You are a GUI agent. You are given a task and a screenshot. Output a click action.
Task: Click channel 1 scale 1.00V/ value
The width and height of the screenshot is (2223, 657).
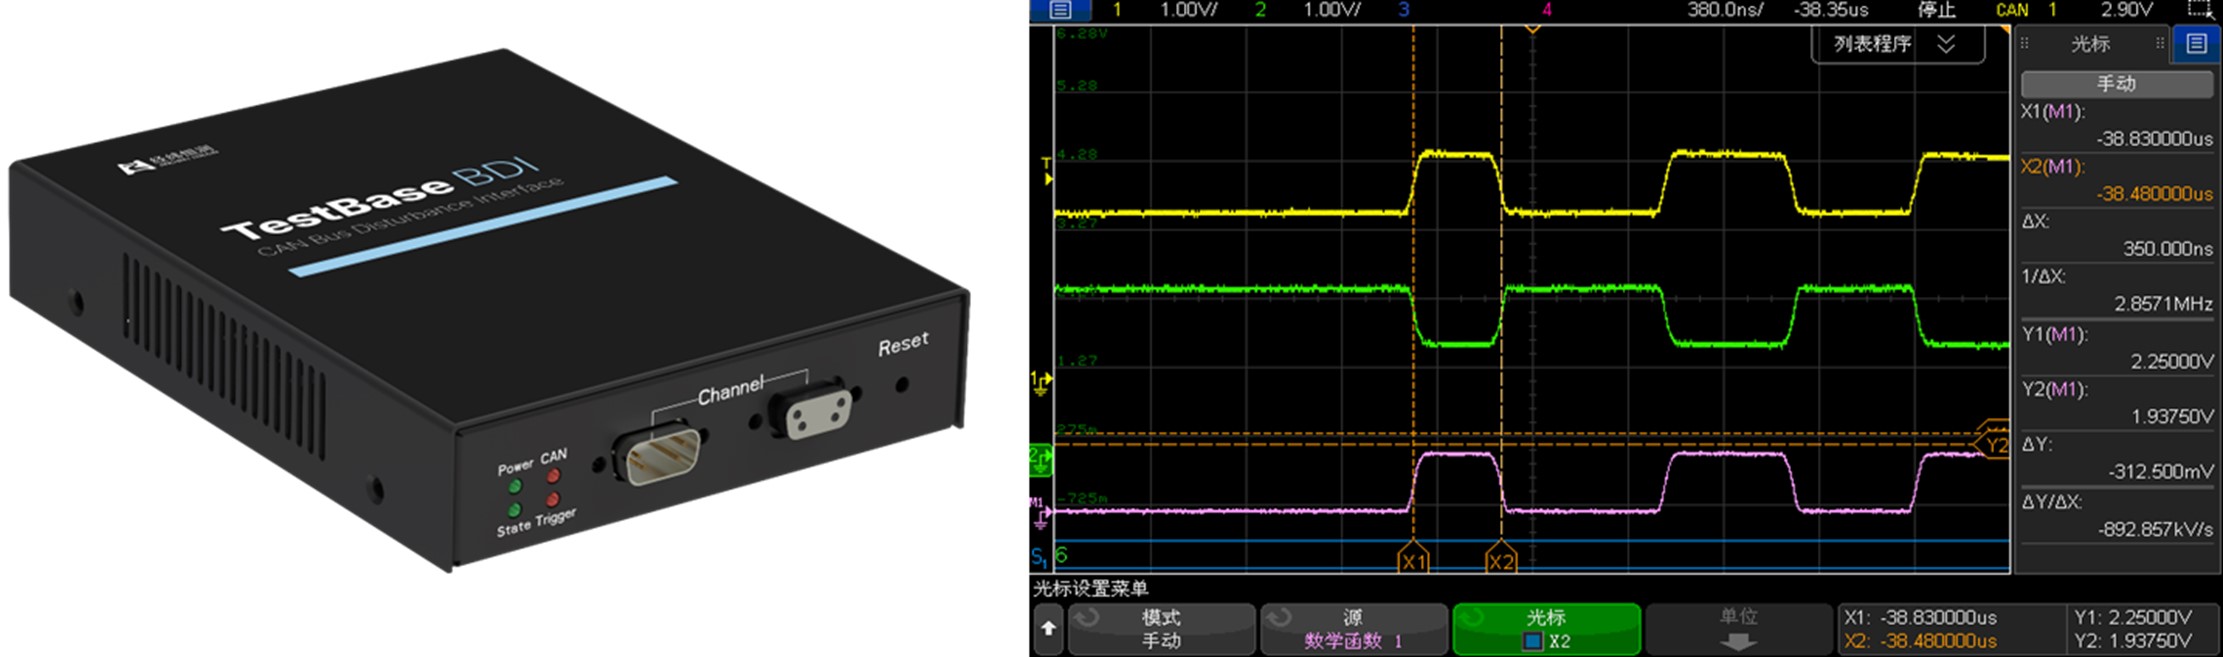[1188, 10]
